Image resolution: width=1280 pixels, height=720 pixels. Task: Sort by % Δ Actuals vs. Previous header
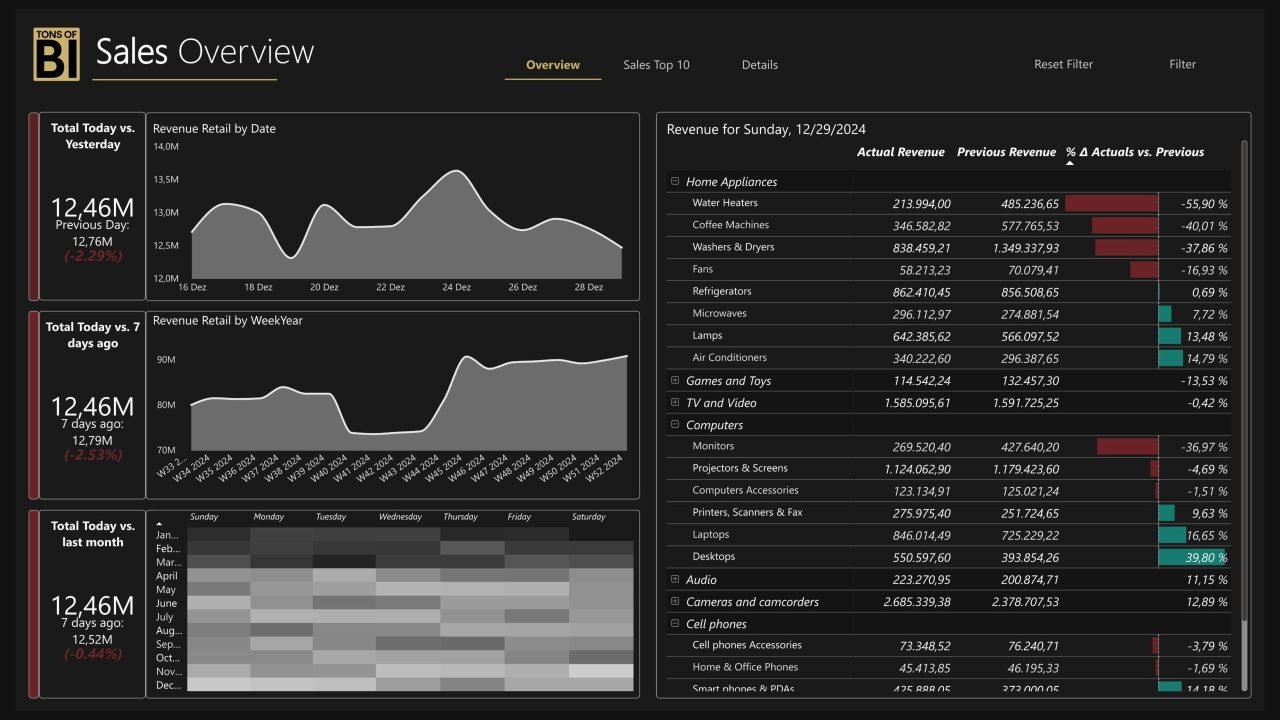click(x=1135, y=152)
